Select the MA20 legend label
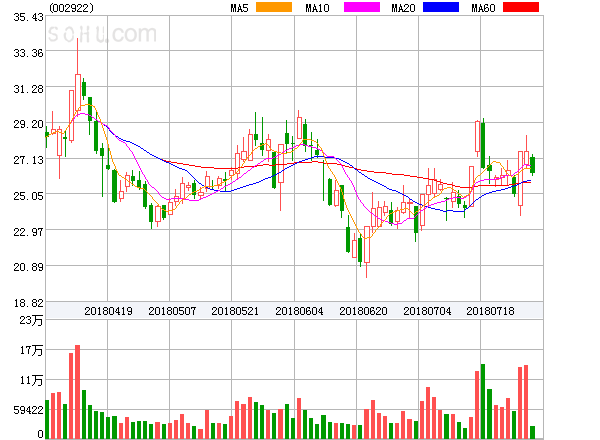Image resolution: width=600 pixels, height=440 pixels. [x=403, y=8]
